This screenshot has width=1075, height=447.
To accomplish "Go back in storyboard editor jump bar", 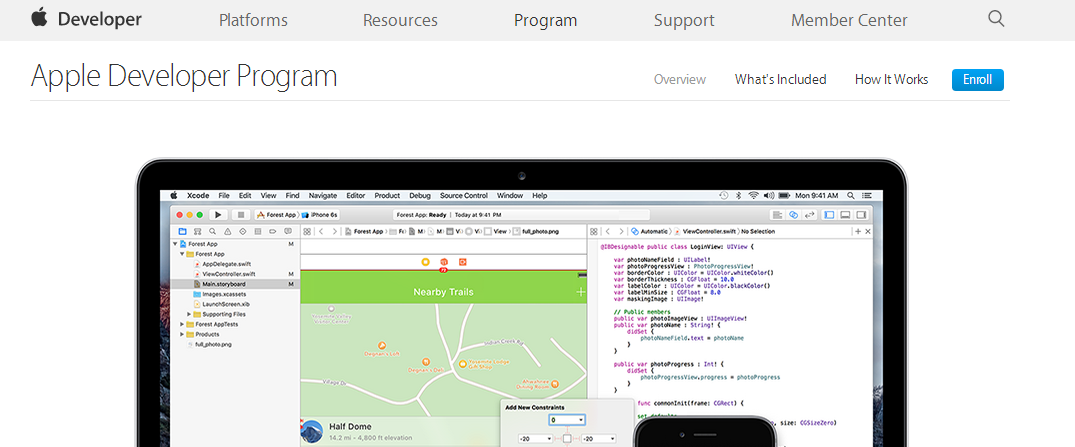I will click(321, 232).
